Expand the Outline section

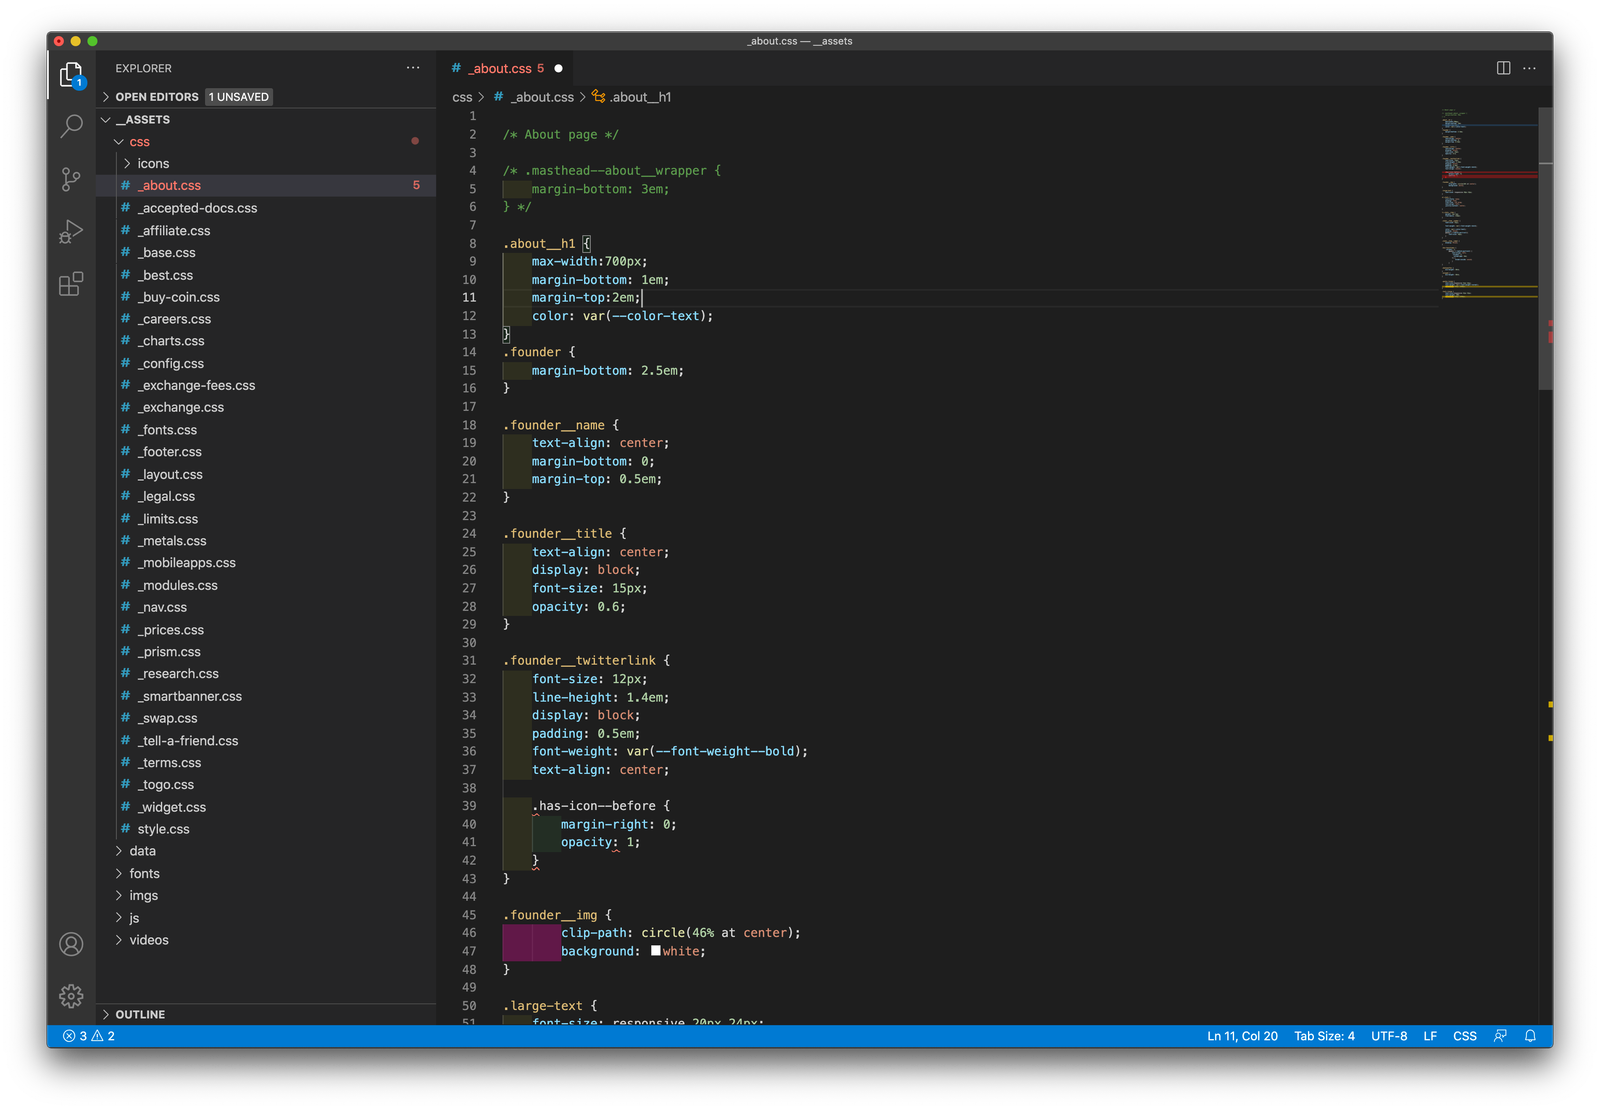(140, 1014)
